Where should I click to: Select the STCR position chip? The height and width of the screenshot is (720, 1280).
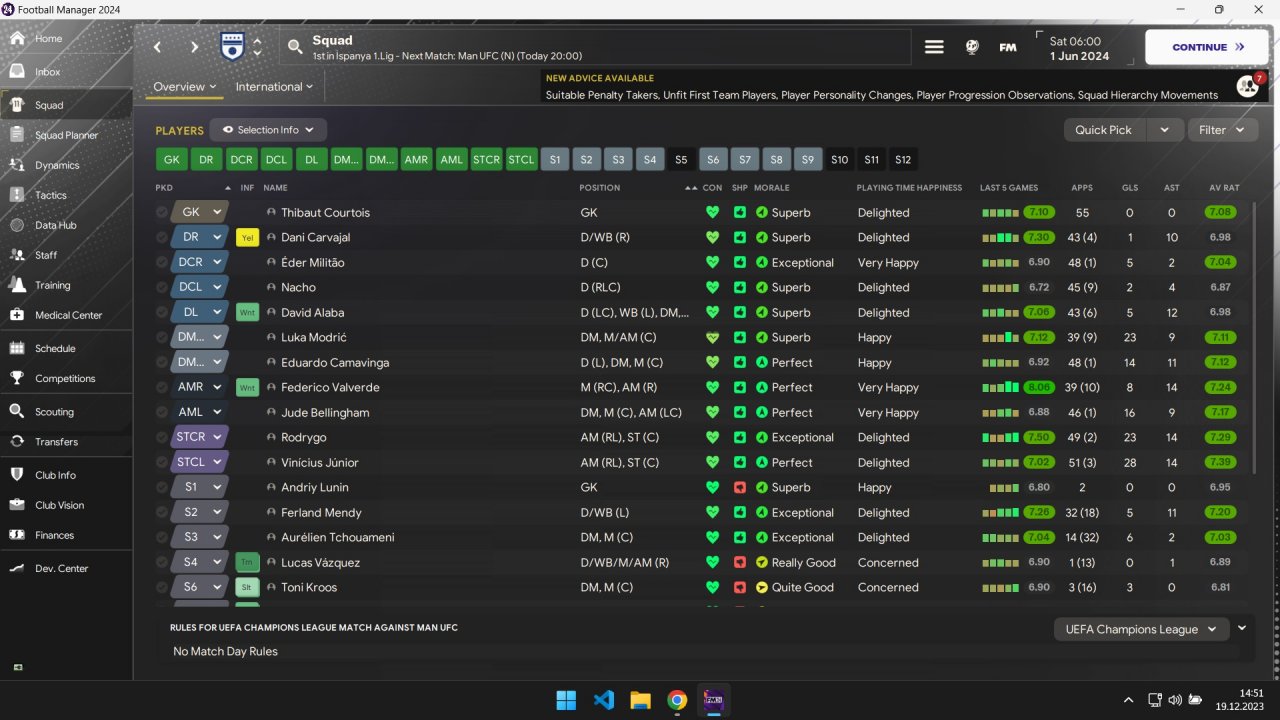[x=486, y=160]
